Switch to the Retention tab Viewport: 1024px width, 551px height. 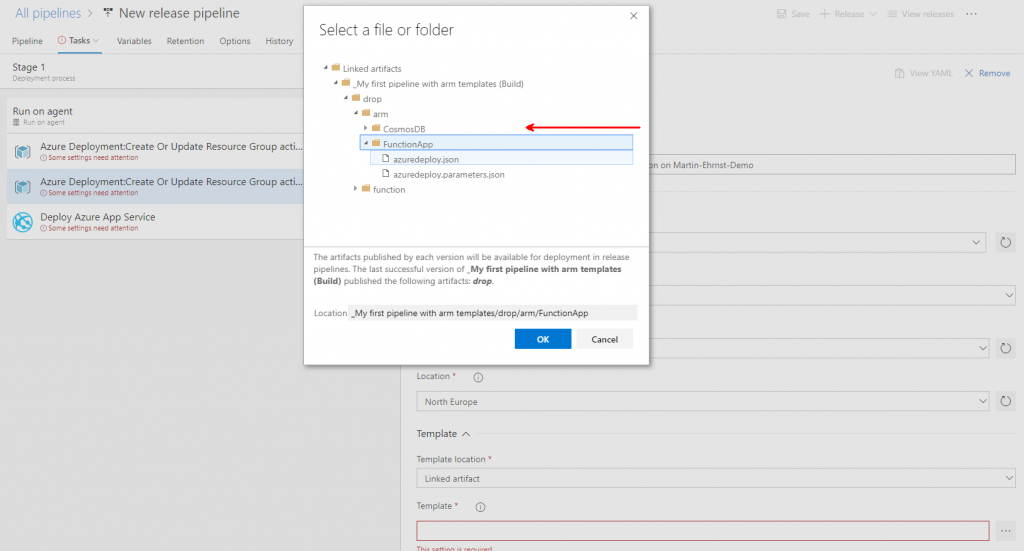(185, 40)
